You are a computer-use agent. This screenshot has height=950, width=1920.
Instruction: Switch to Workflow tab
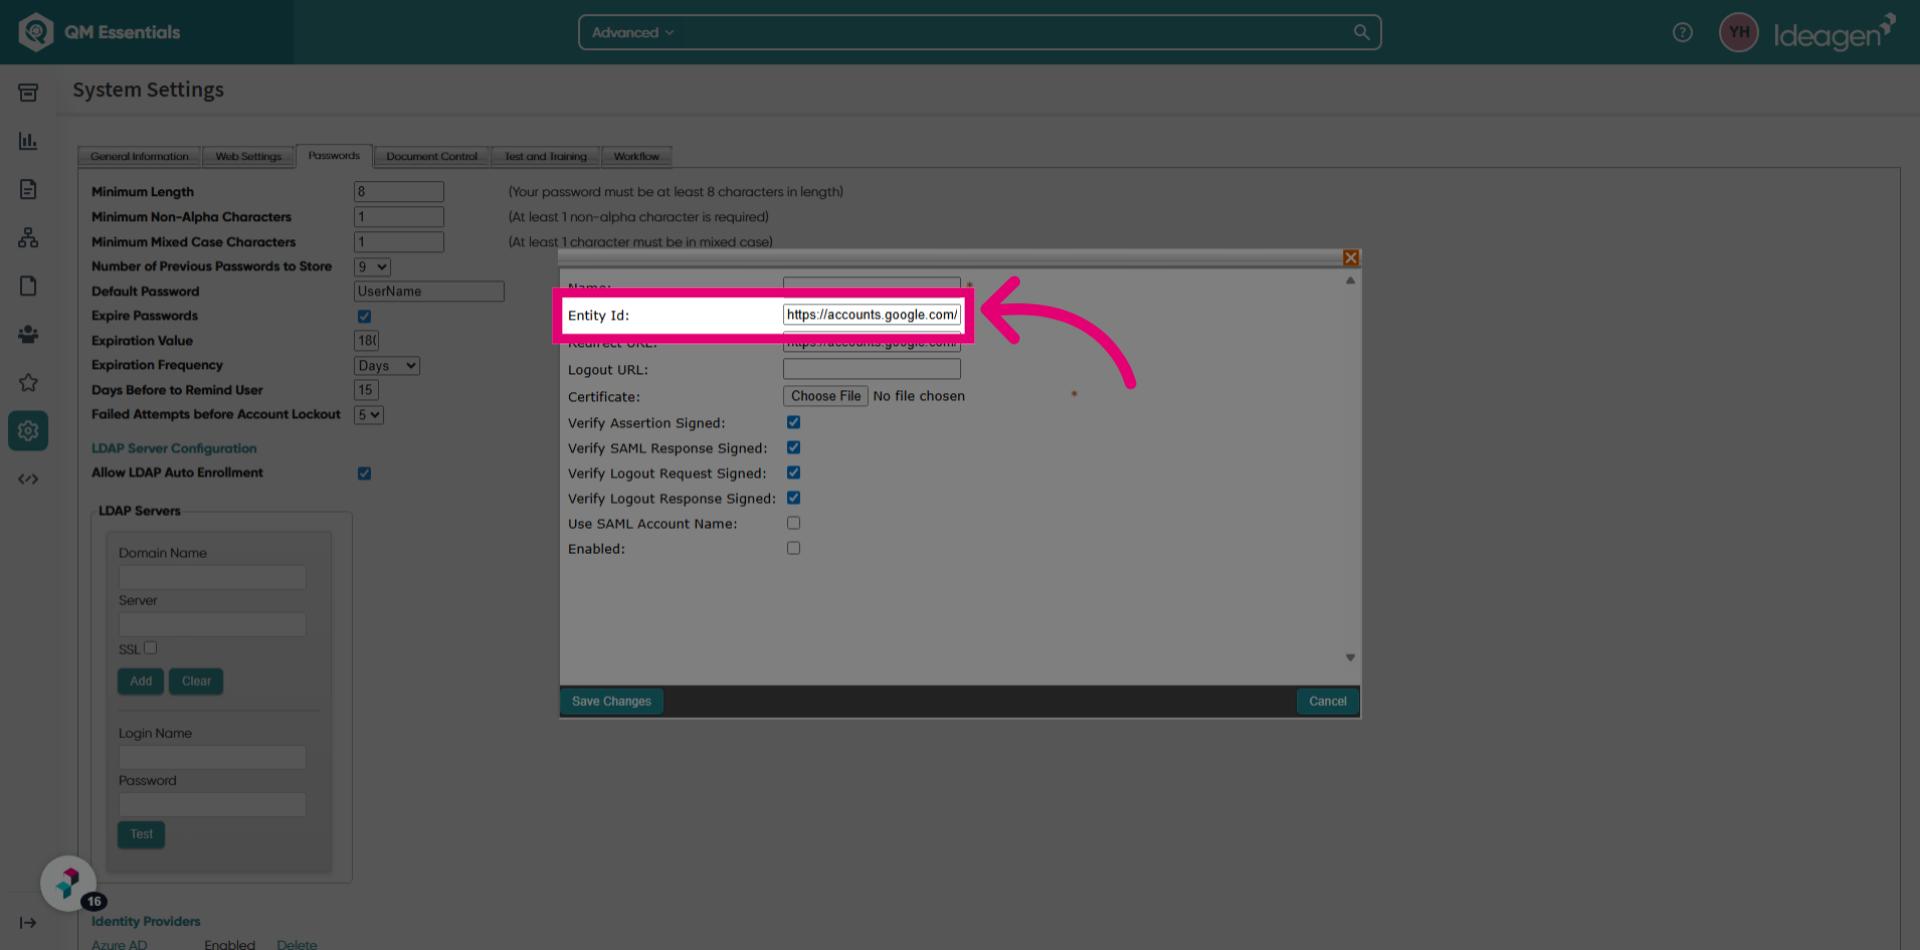pyautogui.click(x=637, y=157)
